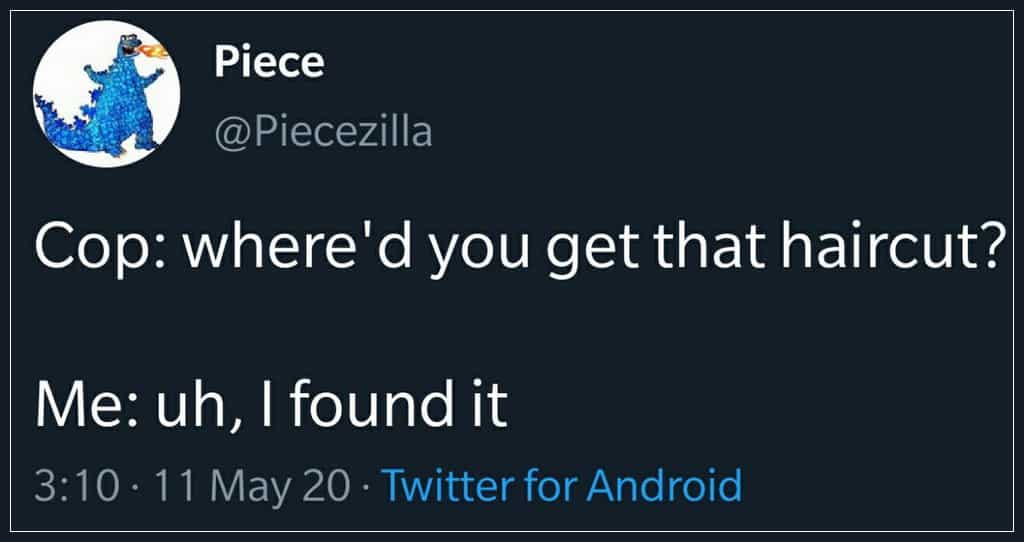This screenshot has width=1024, height=542.
Task: Click the Twitter for Android source link
Action: [x=562, y=486]
